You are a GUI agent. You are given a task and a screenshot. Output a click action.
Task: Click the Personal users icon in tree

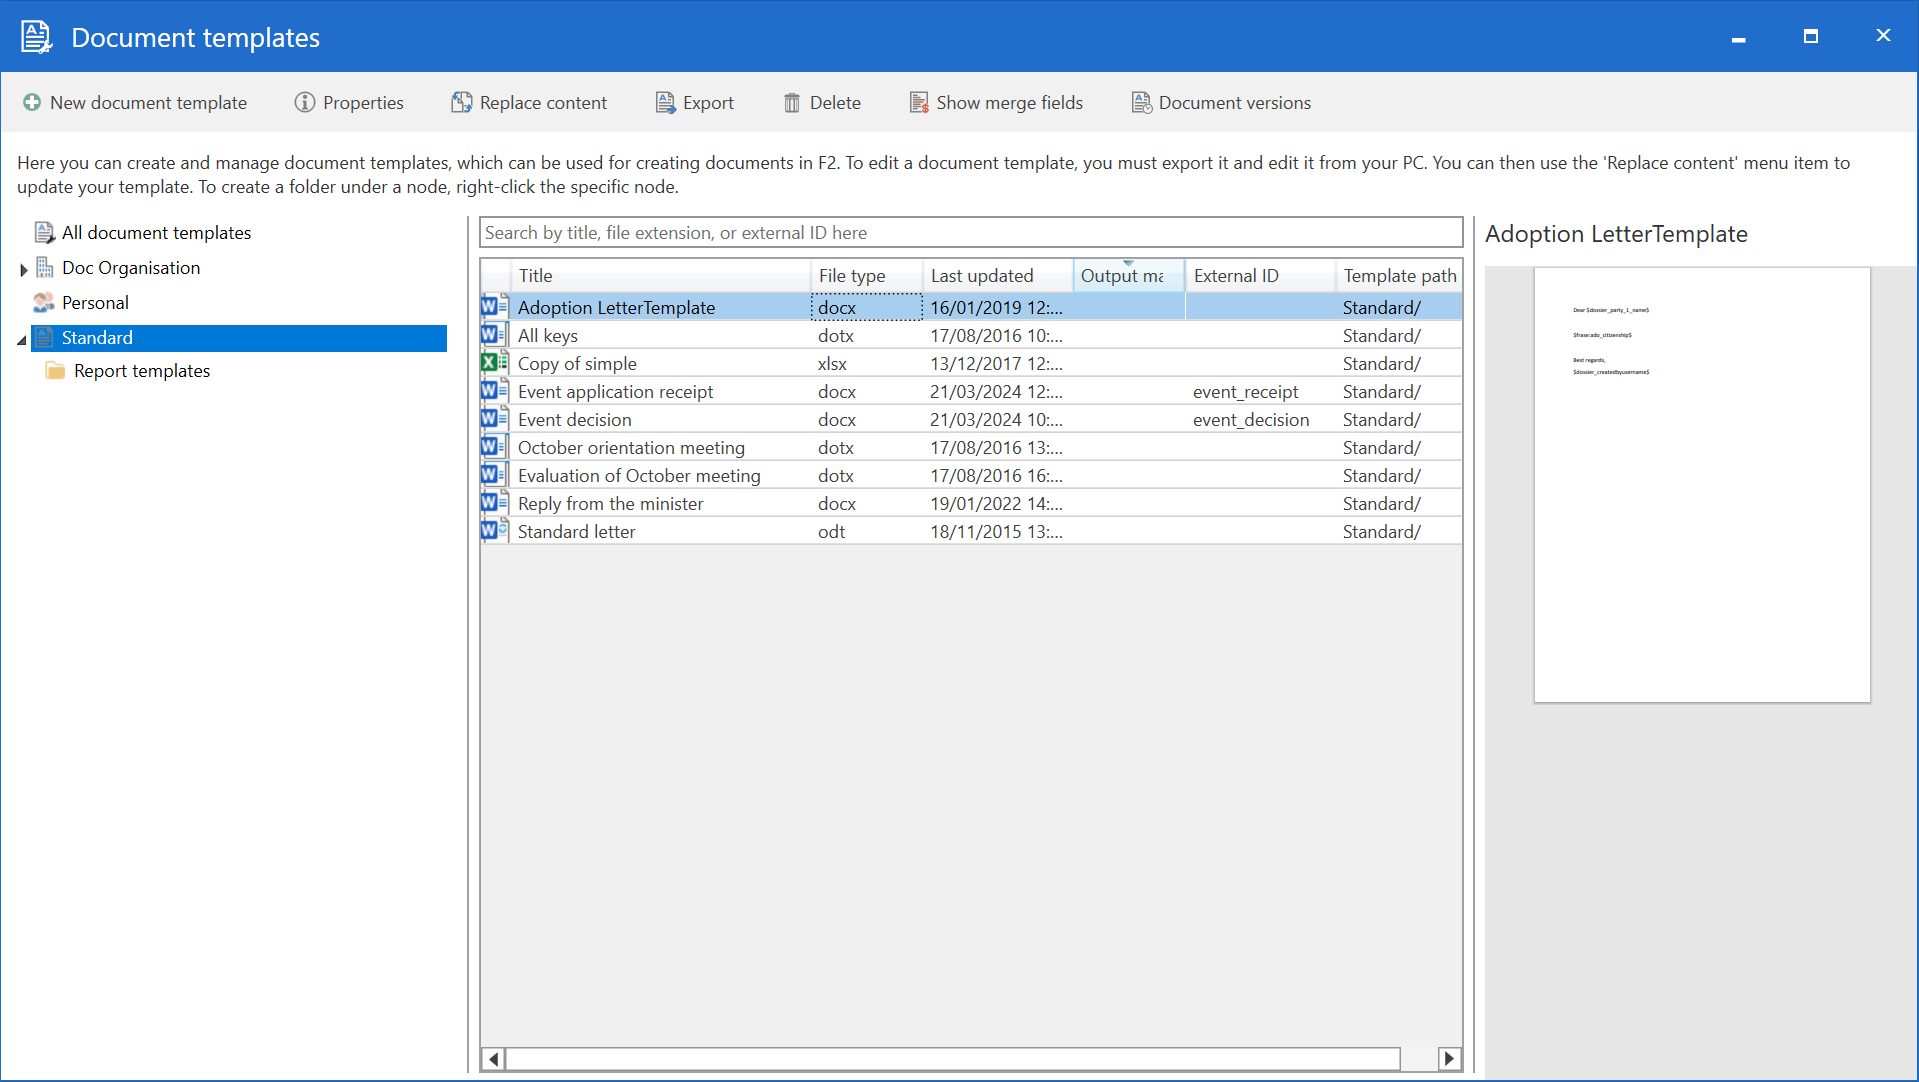pyautogui.click(x=43, y=303)
